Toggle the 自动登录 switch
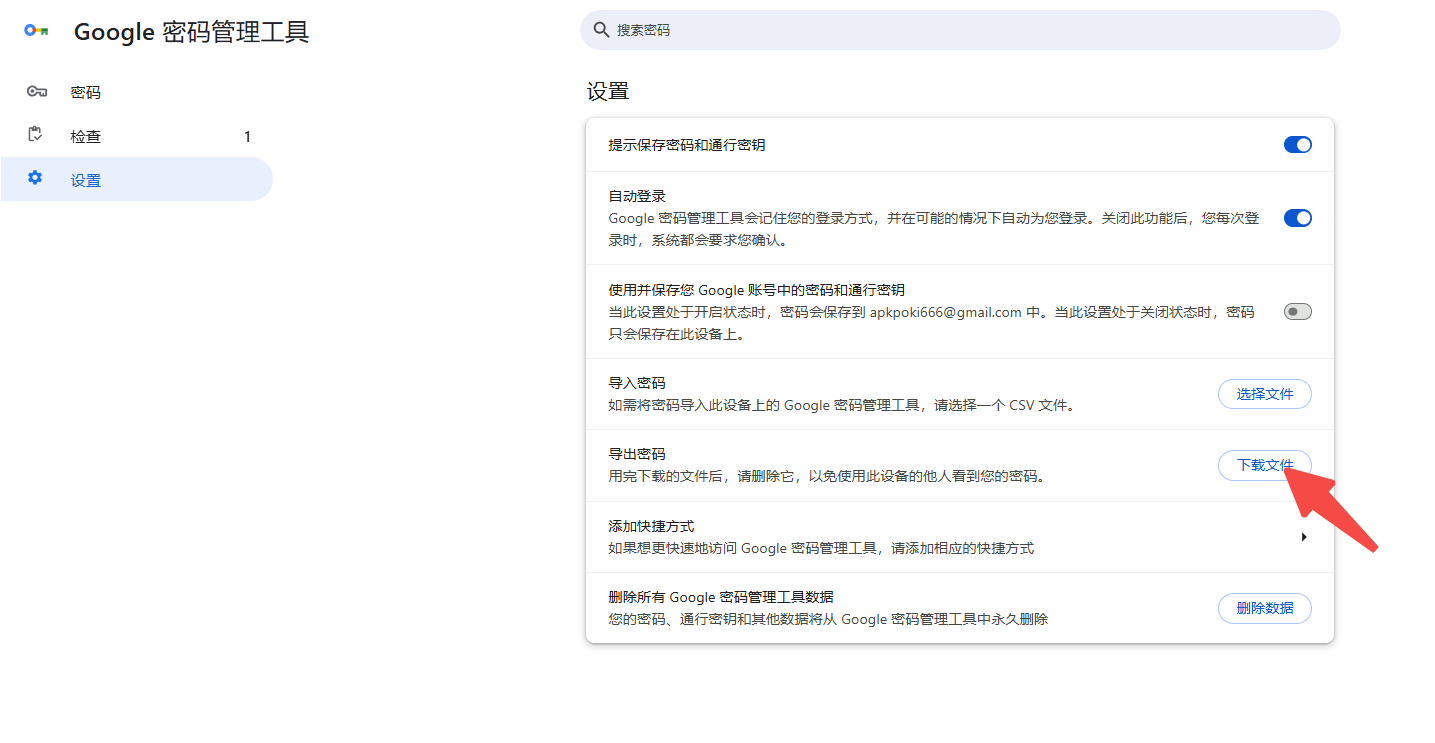 [x=1297, y=218]
